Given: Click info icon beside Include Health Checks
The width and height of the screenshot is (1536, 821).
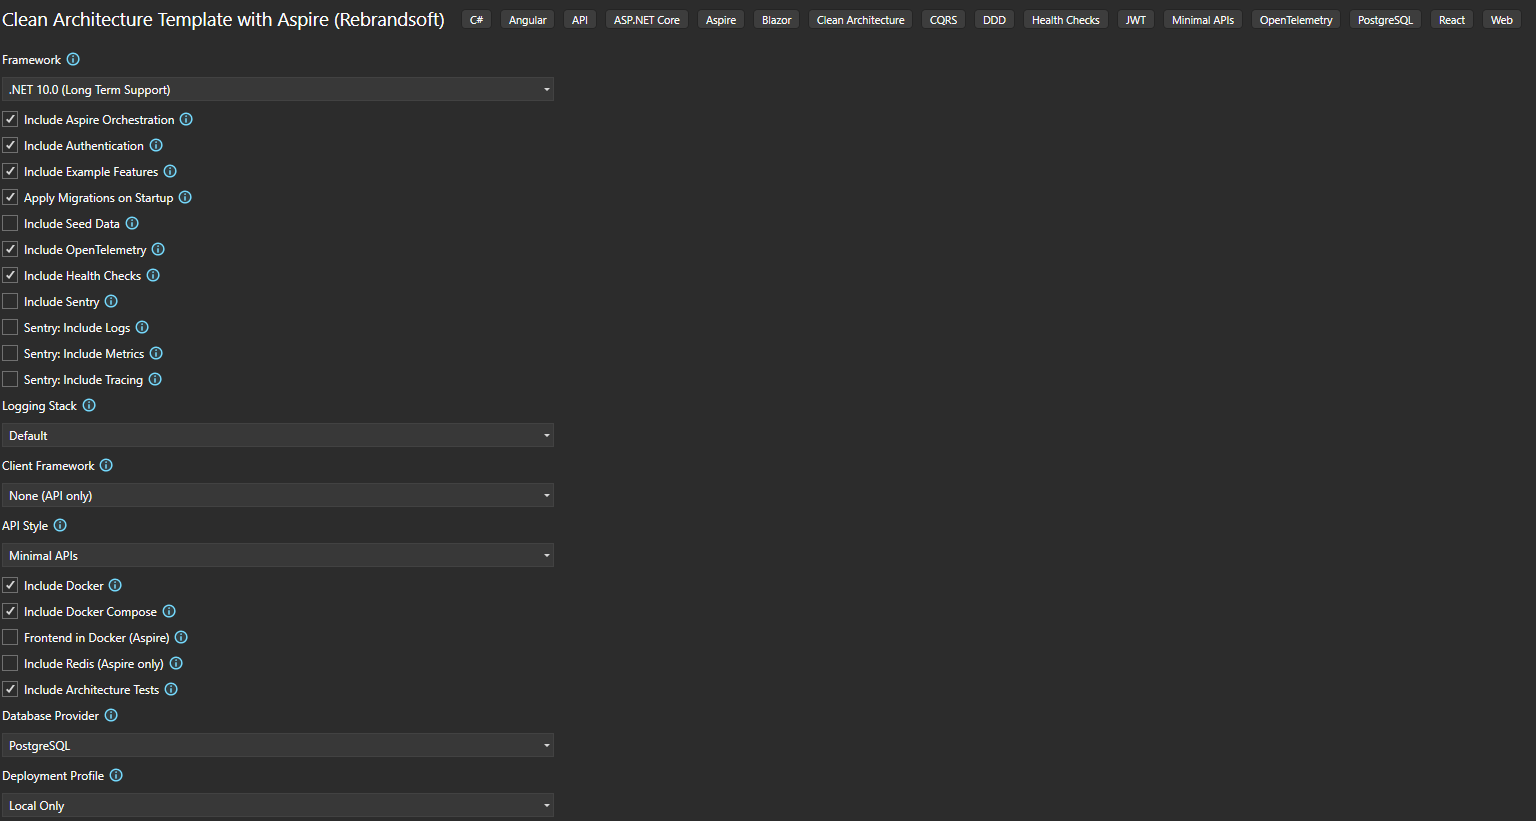Looking at the screenshot, I should (x=153, y=276).
